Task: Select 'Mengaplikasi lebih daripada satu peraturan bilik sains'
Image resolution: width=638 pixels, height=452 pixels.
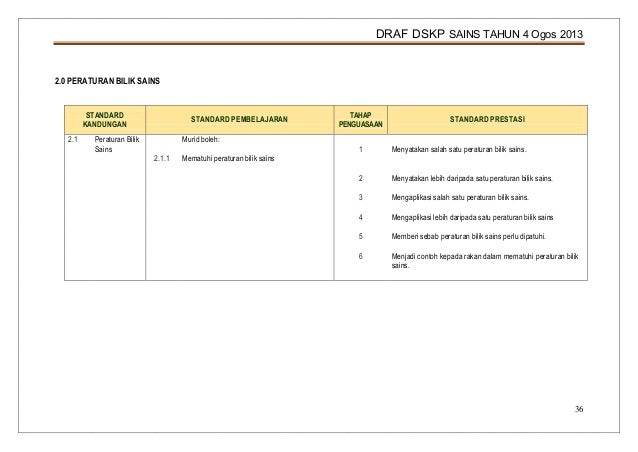Action: [x=472, y=217]
